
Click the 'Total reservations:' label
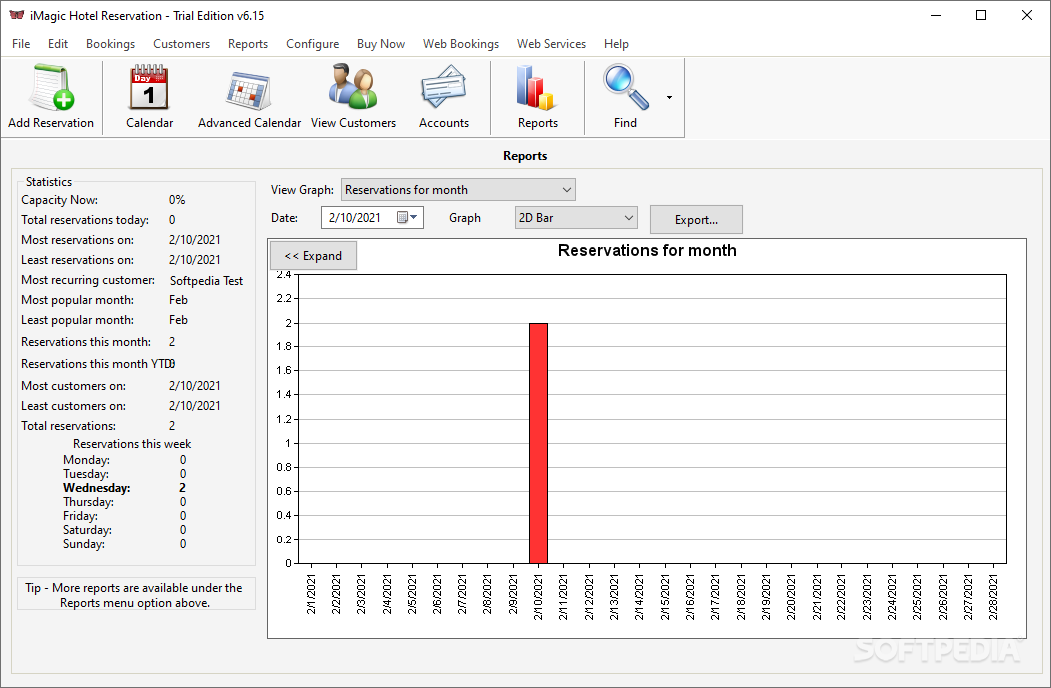(x=68, y=426)
